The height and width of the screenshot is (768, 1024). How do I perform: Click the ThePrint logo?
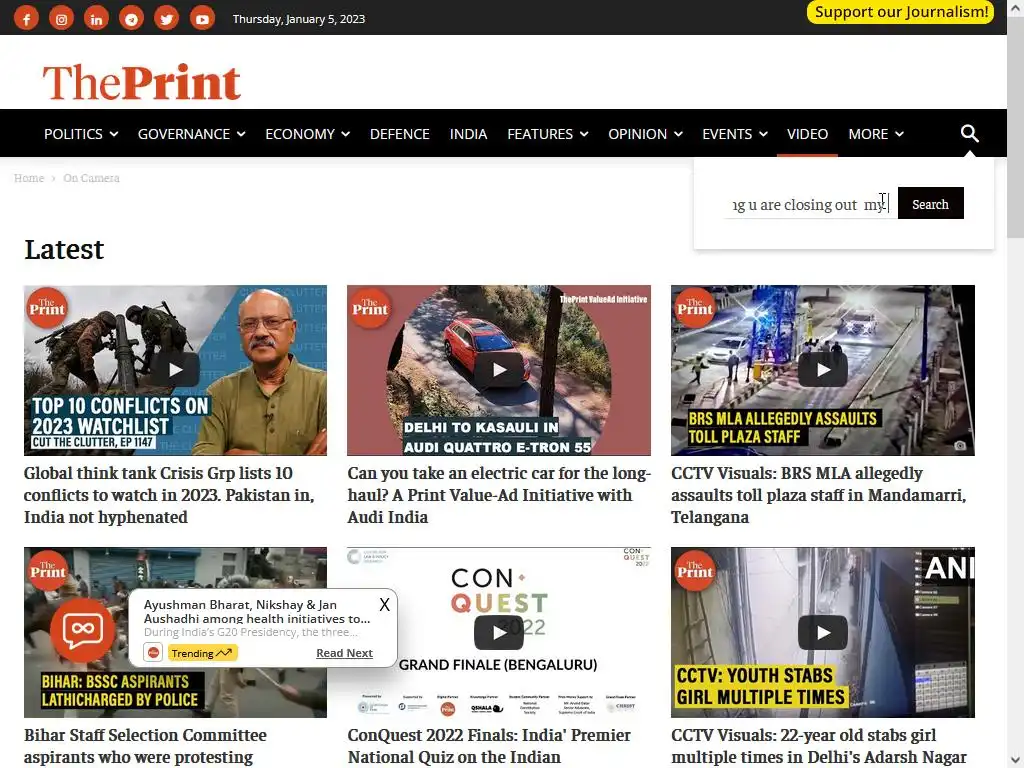click(x=142, y=82)
